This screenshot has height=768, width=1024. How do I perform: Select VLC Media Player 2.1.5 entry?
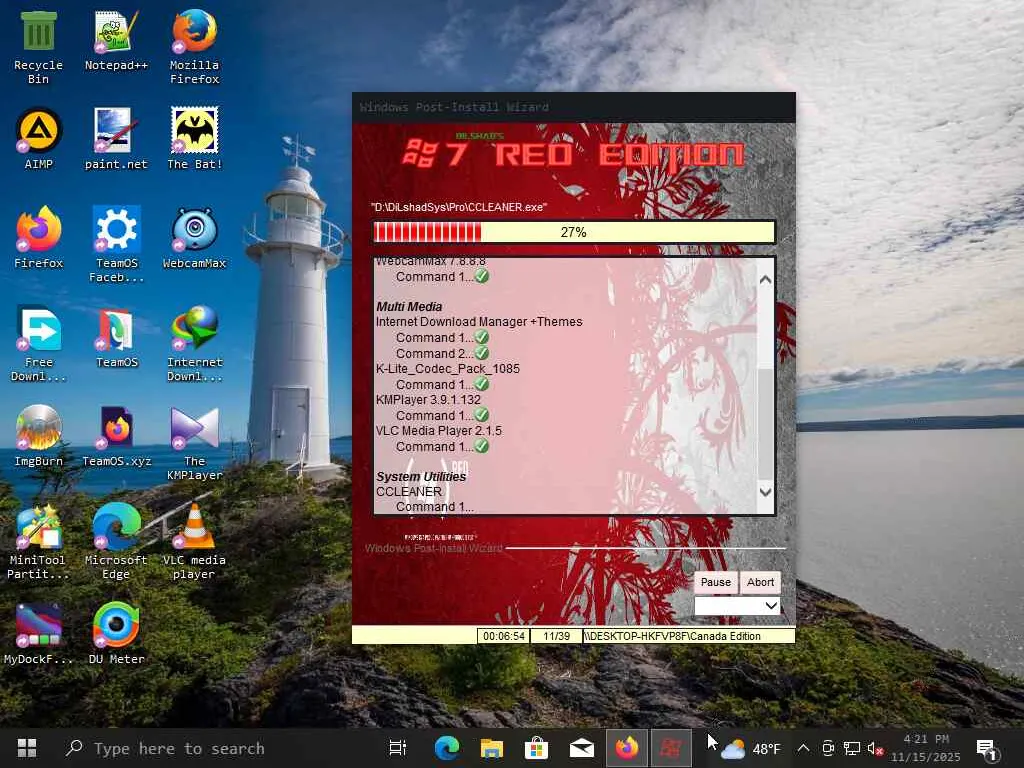click(x=439, y=431)
